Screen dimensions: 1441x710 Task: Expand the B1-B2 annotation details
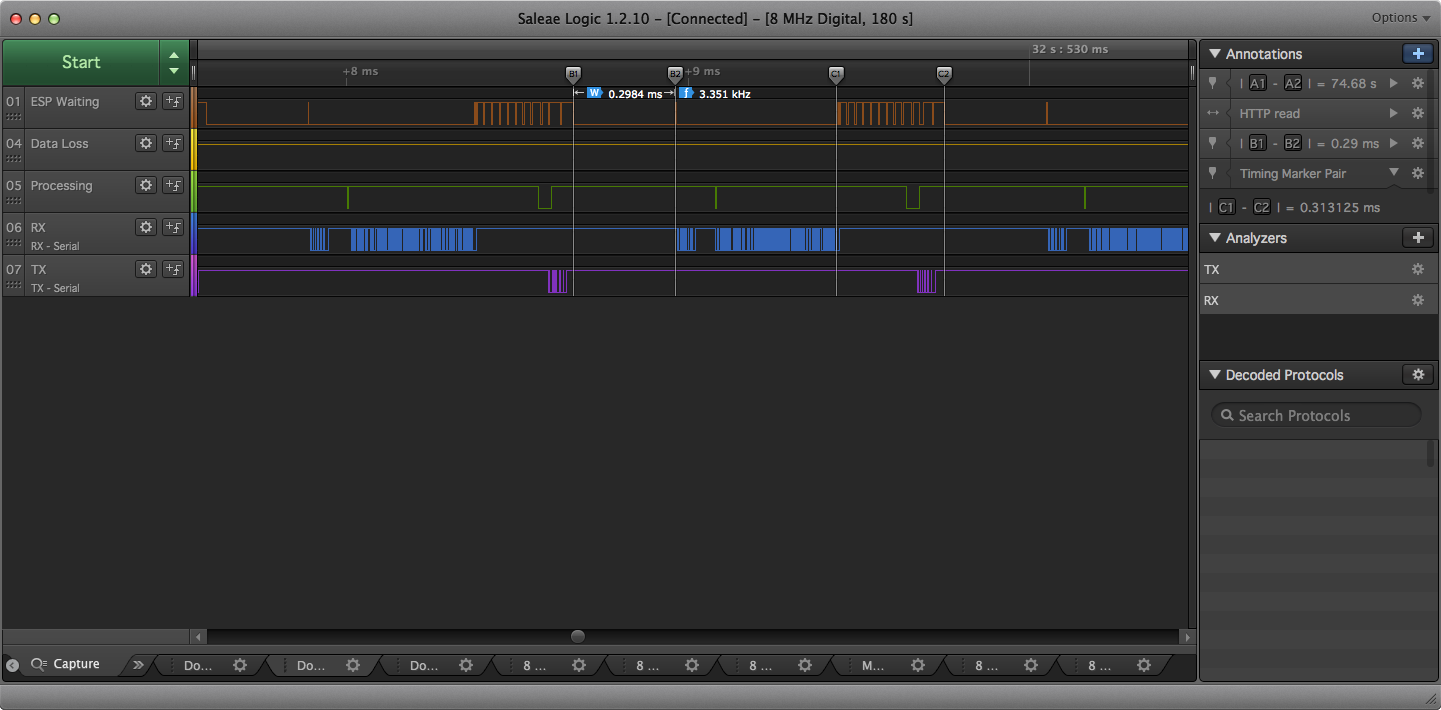pyautogui.click(x=1394, y=144)
